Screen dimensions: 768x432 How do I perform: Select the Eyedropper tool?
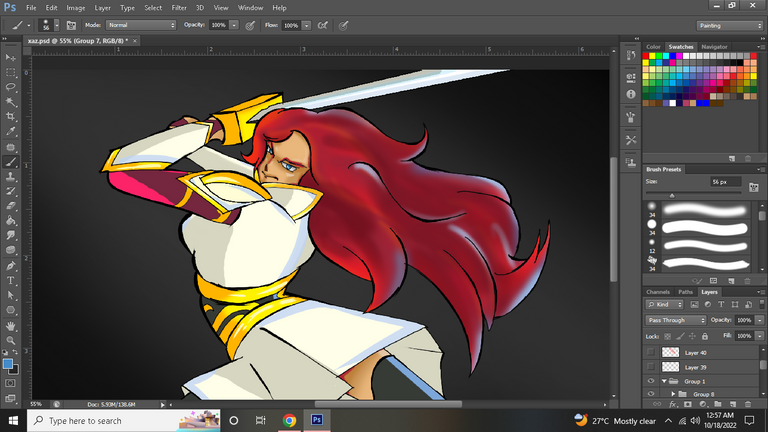point(10,131)
